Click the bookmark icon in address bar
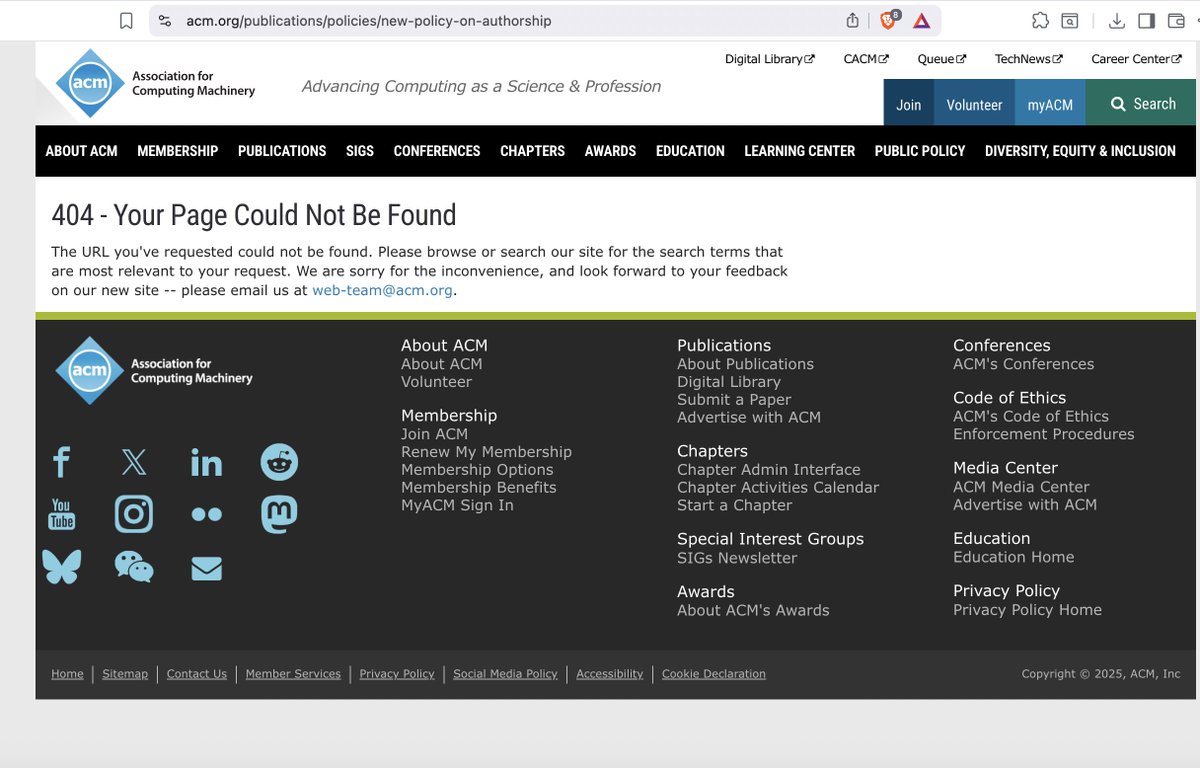 [126, 20]
